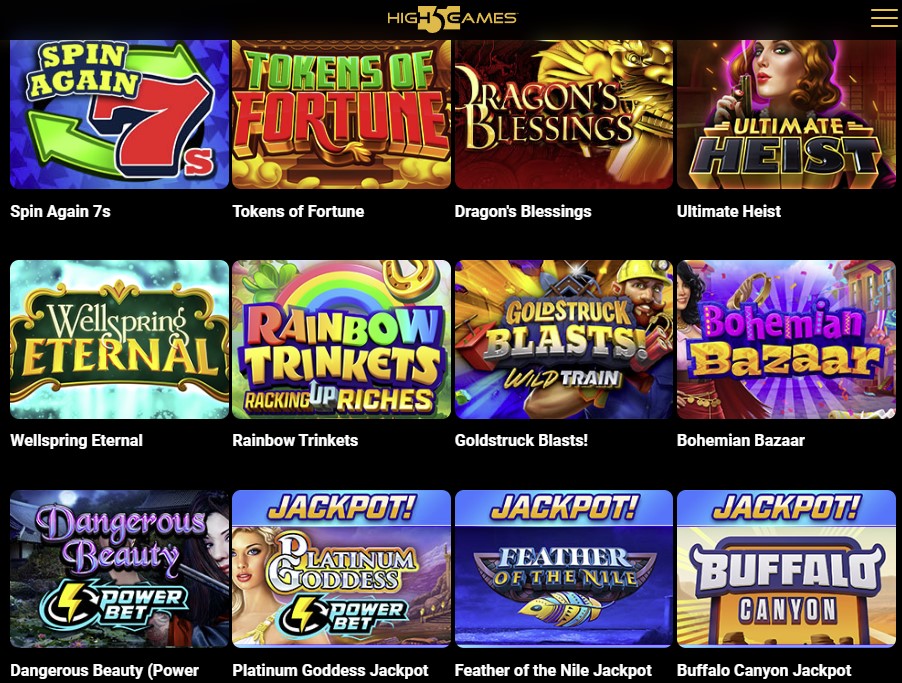Launch the Tokens of Fortune game tile
The height and width of the screenshot is (683, 902).
pyautogui.click(x=341, y=114)
